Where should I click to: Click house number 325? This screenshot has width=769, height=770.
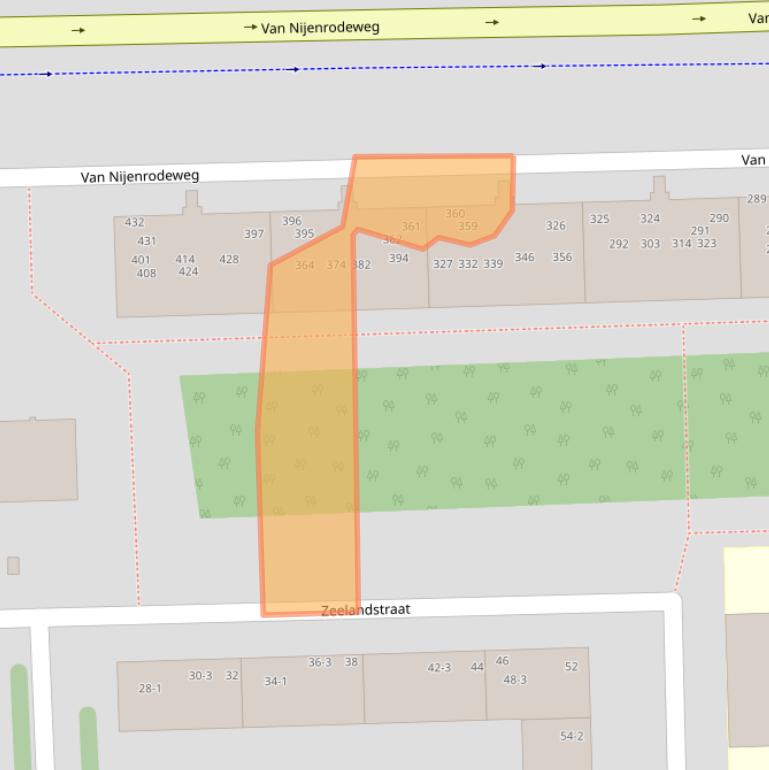click(x=599, y=219)
